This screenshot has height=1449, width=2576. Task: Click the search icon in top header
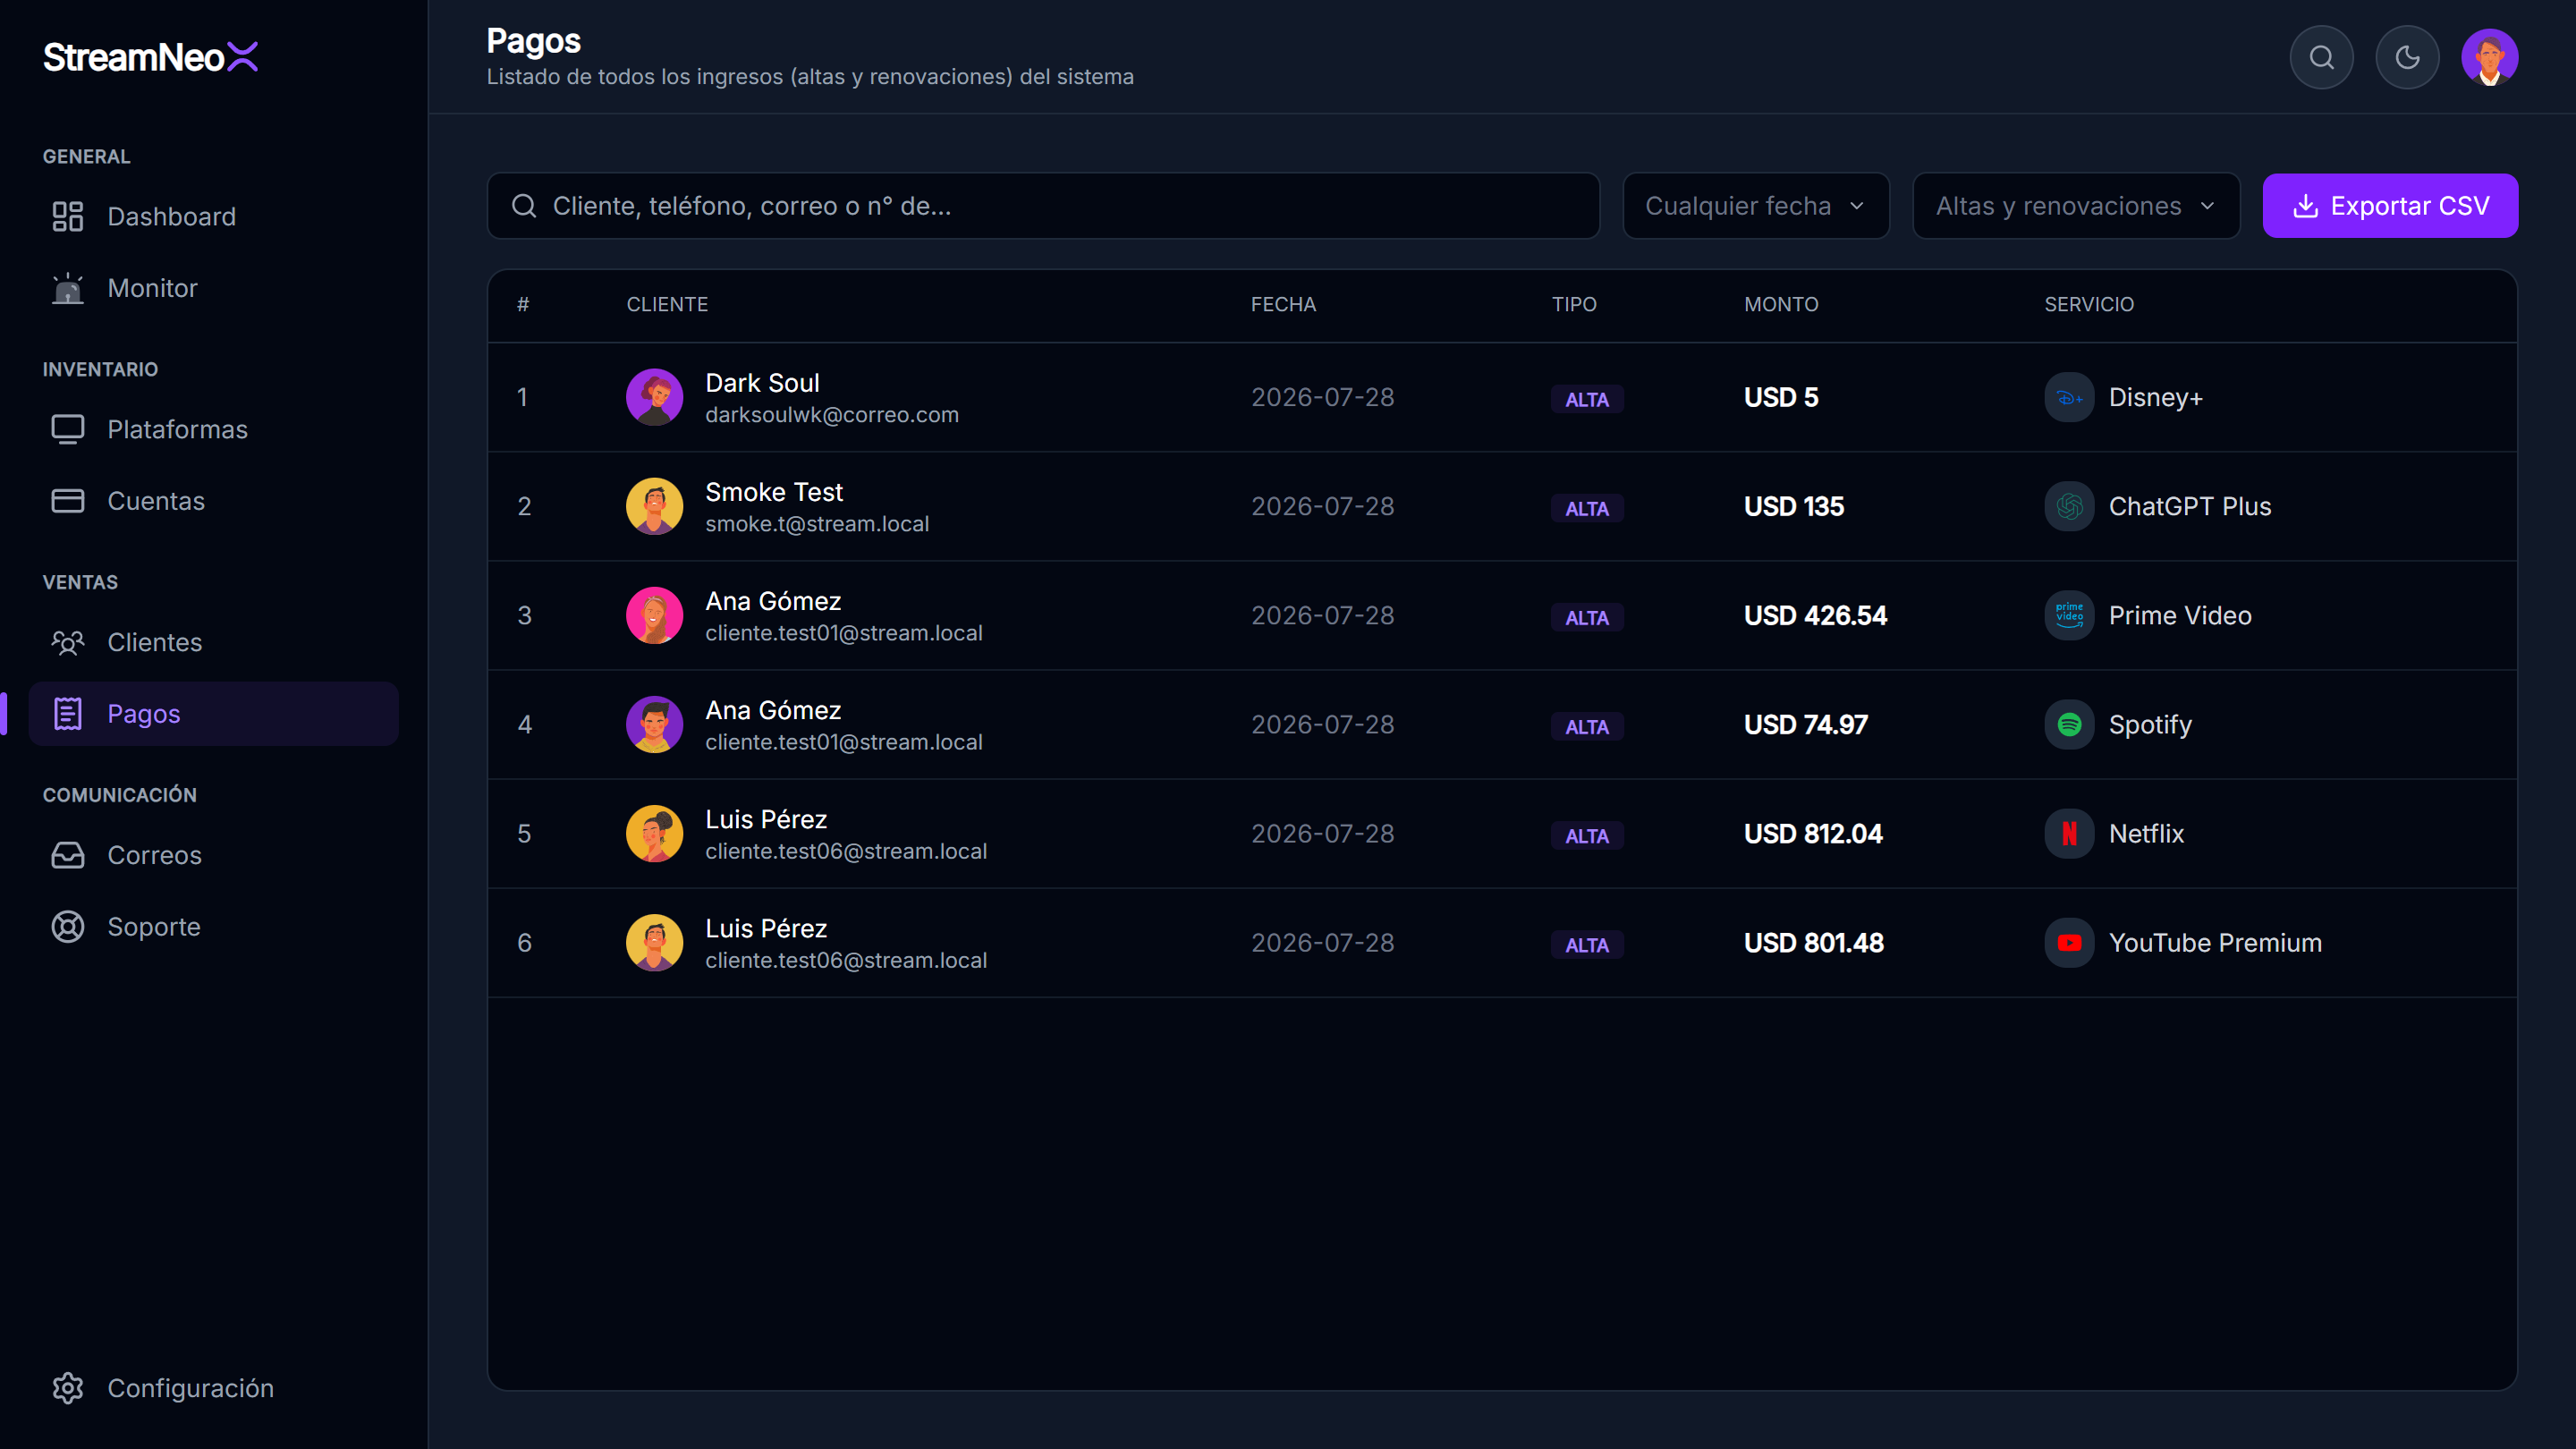(2321, 57)
